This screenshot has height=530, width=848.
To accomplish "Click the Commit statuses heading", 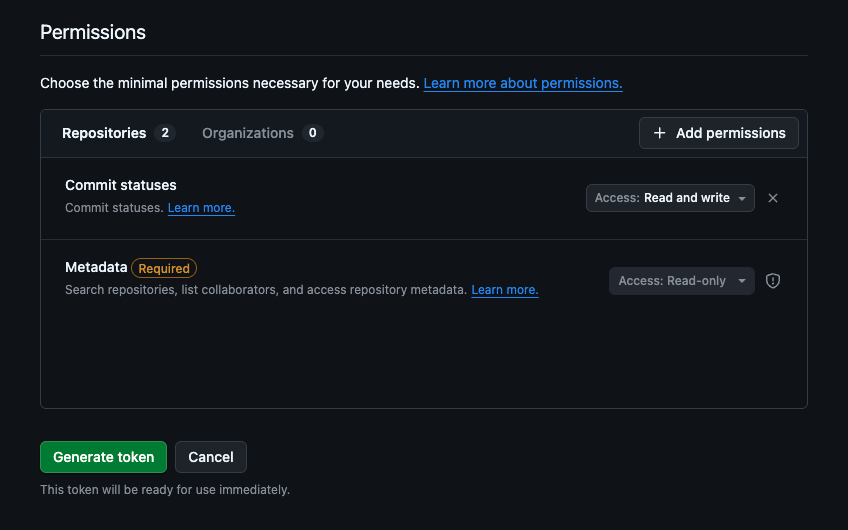I will coord(121,185).
